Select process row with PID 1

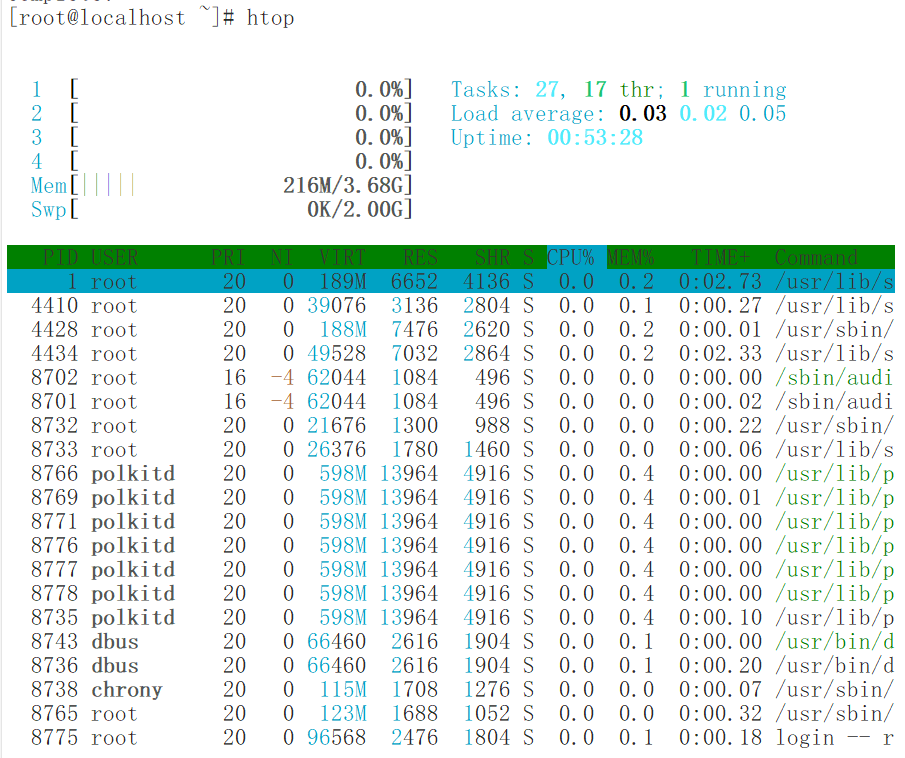coord(451,281)
